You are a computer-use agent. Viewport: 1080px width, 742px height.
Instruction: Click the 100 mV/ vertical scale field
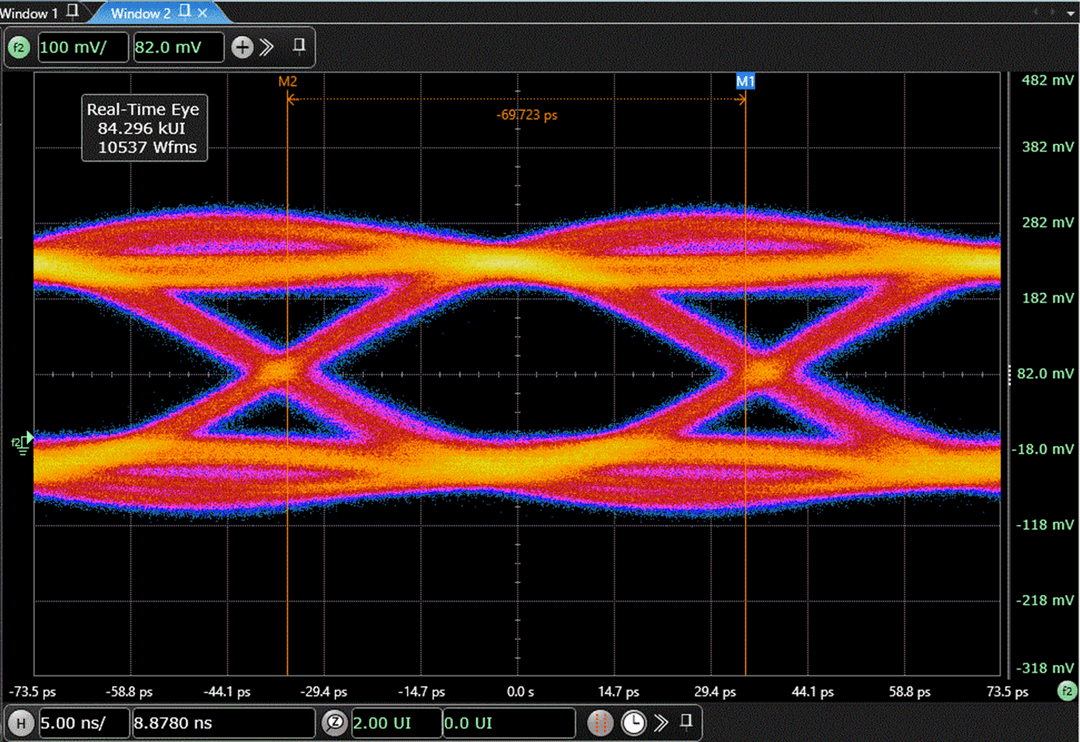point(84,47)
